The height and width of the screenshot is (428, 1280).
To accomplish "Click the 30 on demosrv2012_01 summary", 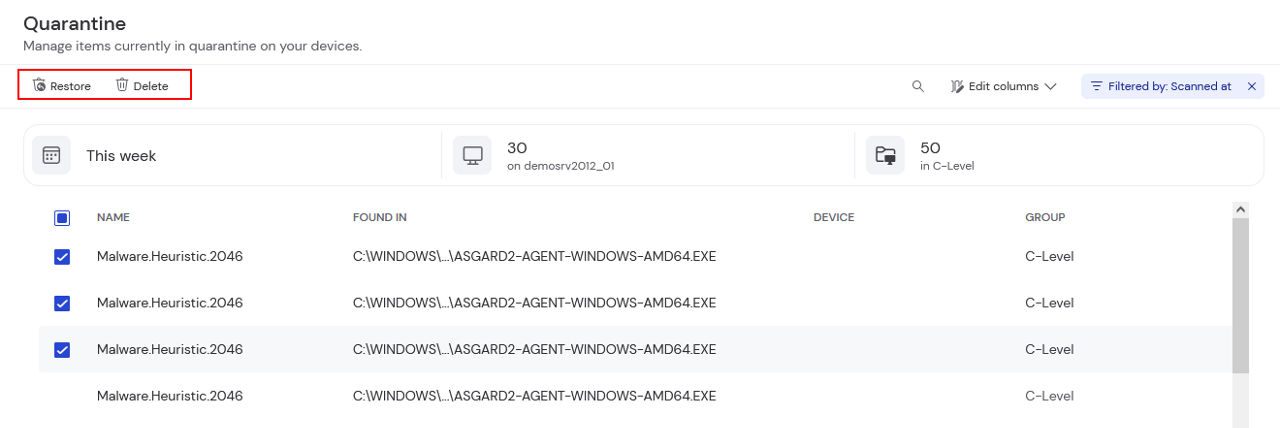I will click(647, 155).
